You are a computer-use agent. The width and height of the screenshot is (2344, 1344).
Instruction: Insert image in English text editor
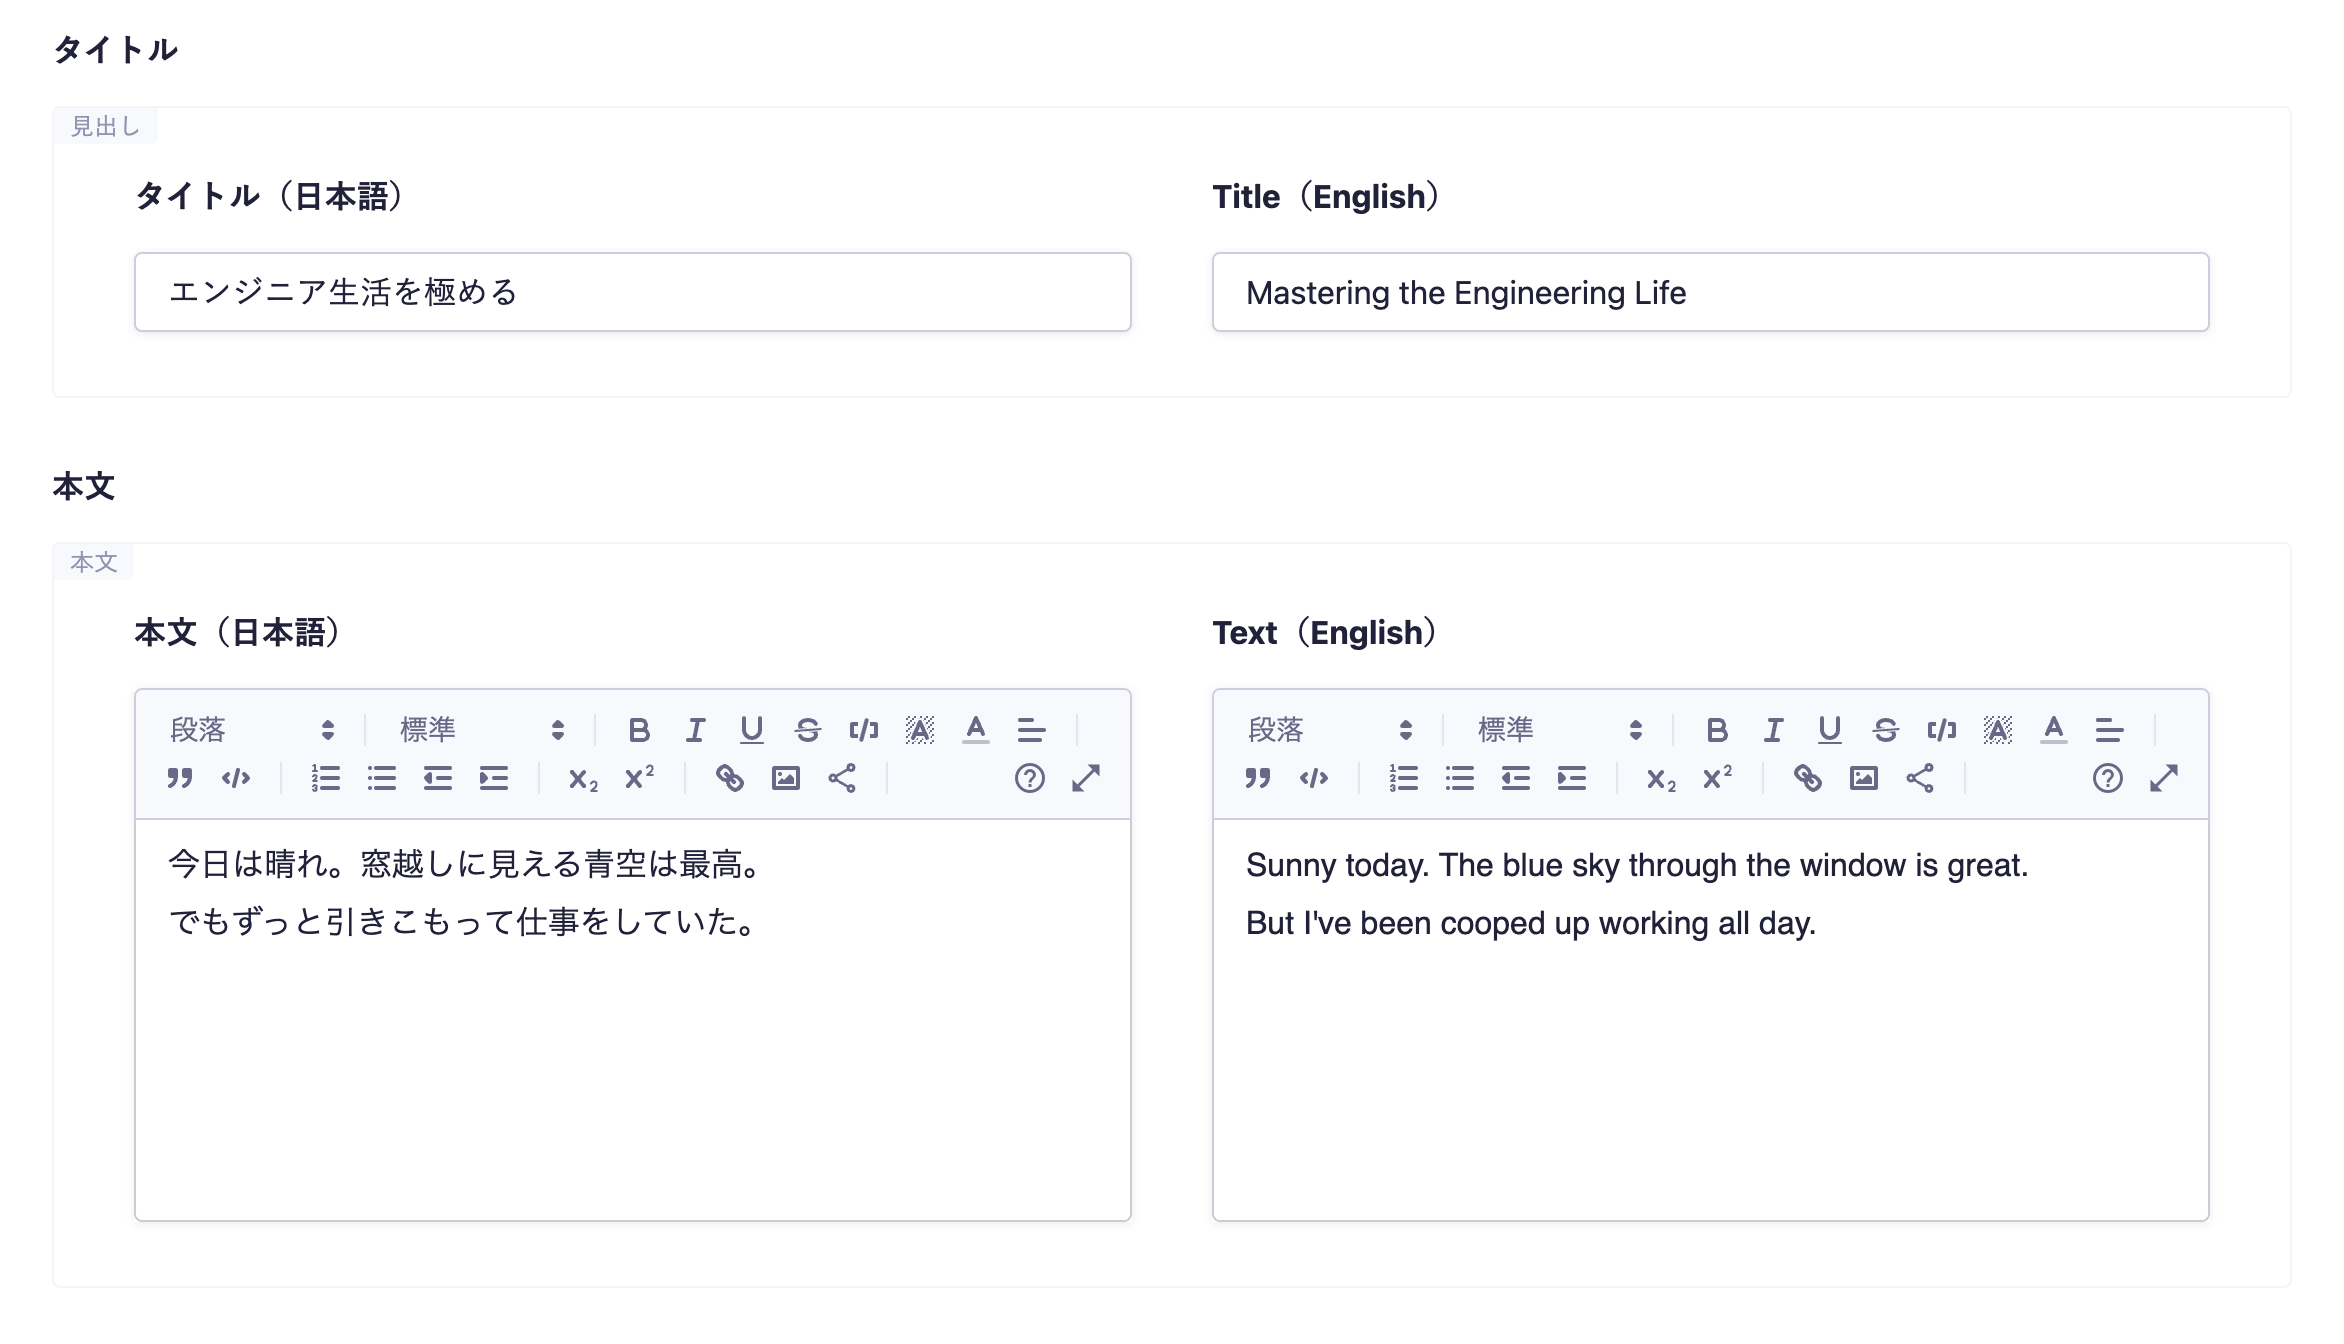(1863, 778)
